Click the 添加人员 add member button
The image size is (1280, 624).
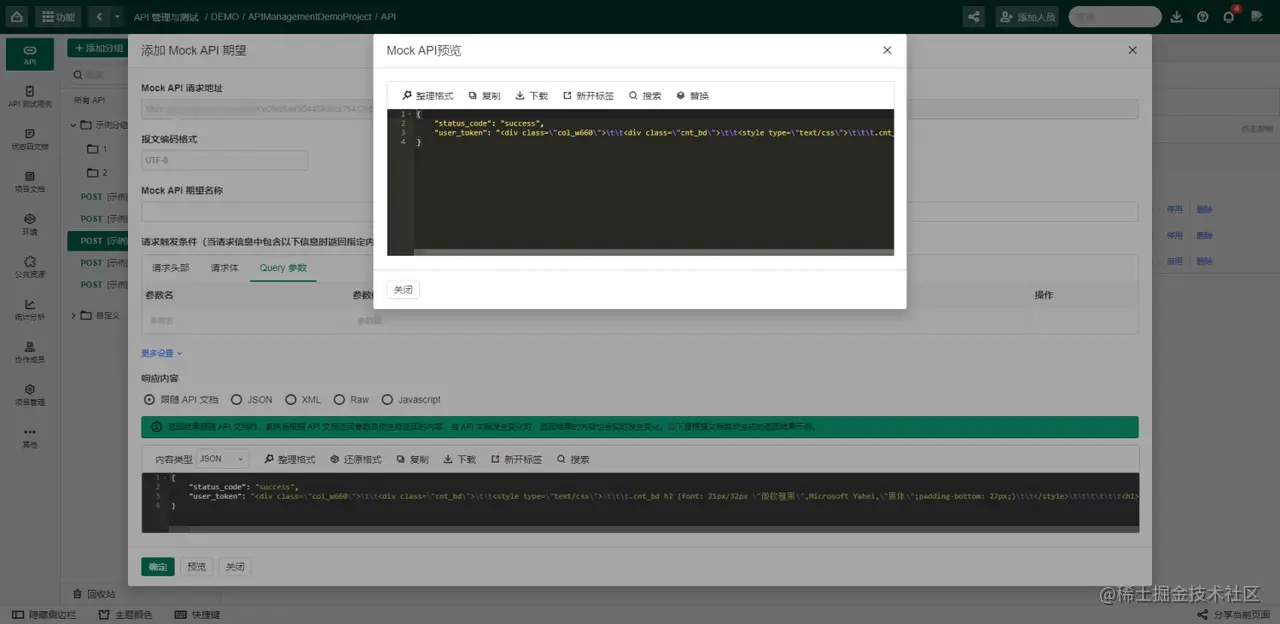click(x=1027, y=16)
